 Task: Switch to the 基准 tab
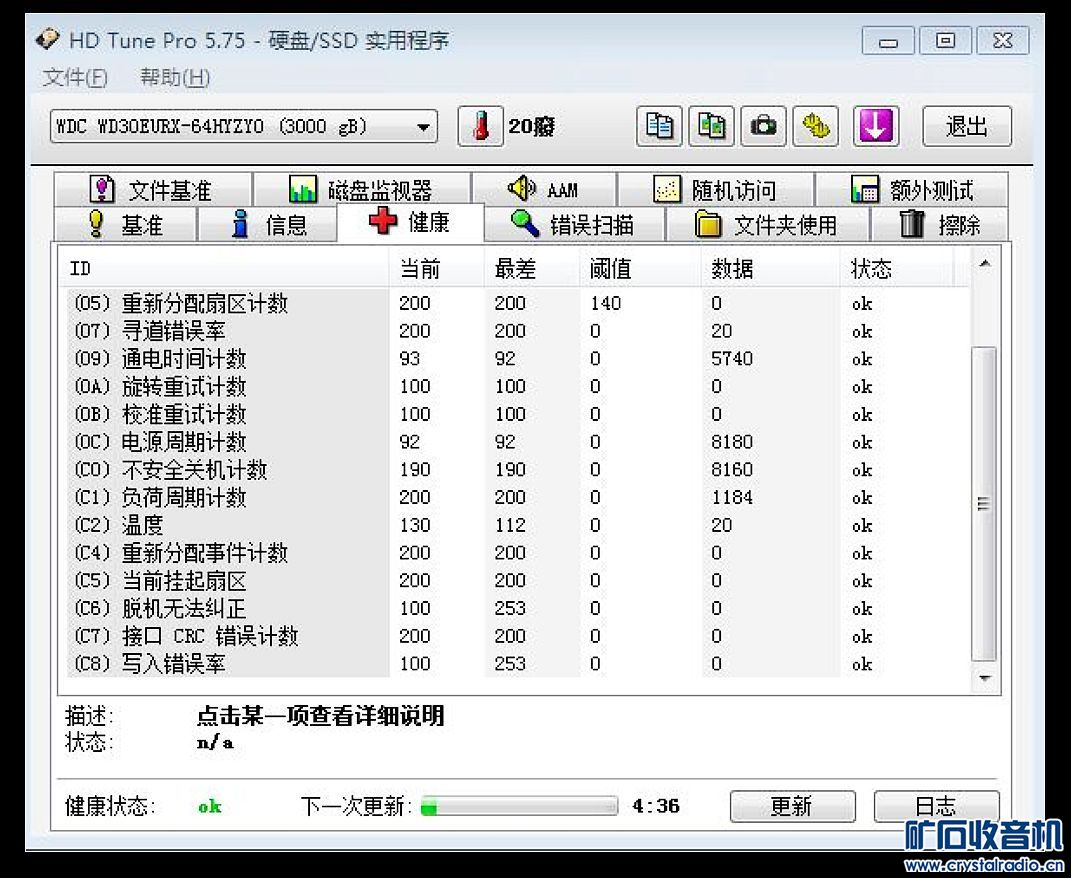[126, 224]
